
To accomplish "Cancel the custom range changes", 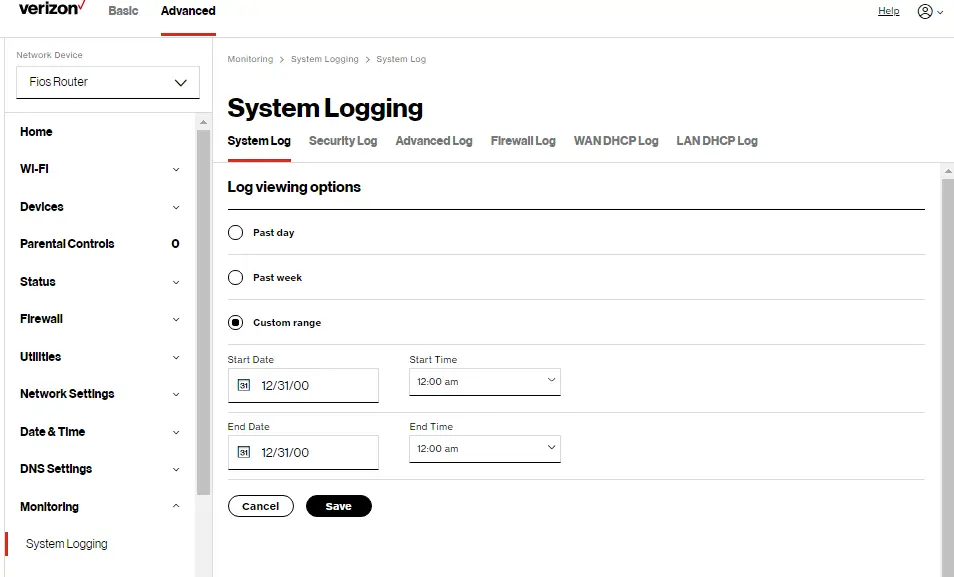I will click(260, 506).
